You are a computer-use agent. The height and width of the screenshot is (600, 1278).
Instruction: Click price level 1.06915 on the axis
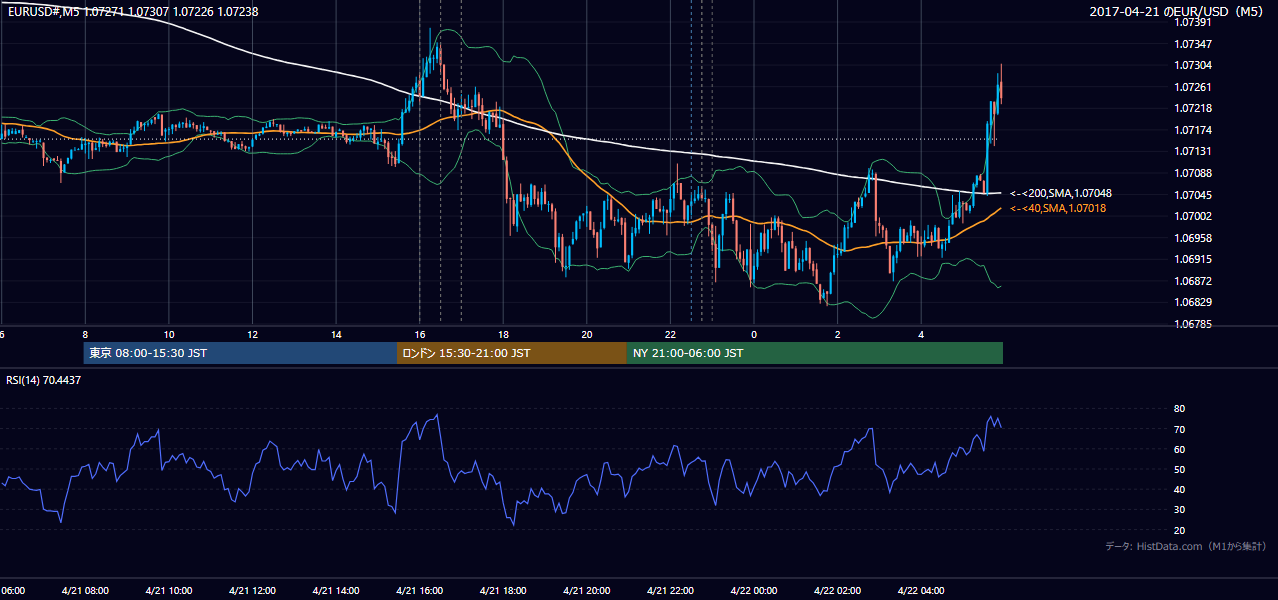point(1194,259)
